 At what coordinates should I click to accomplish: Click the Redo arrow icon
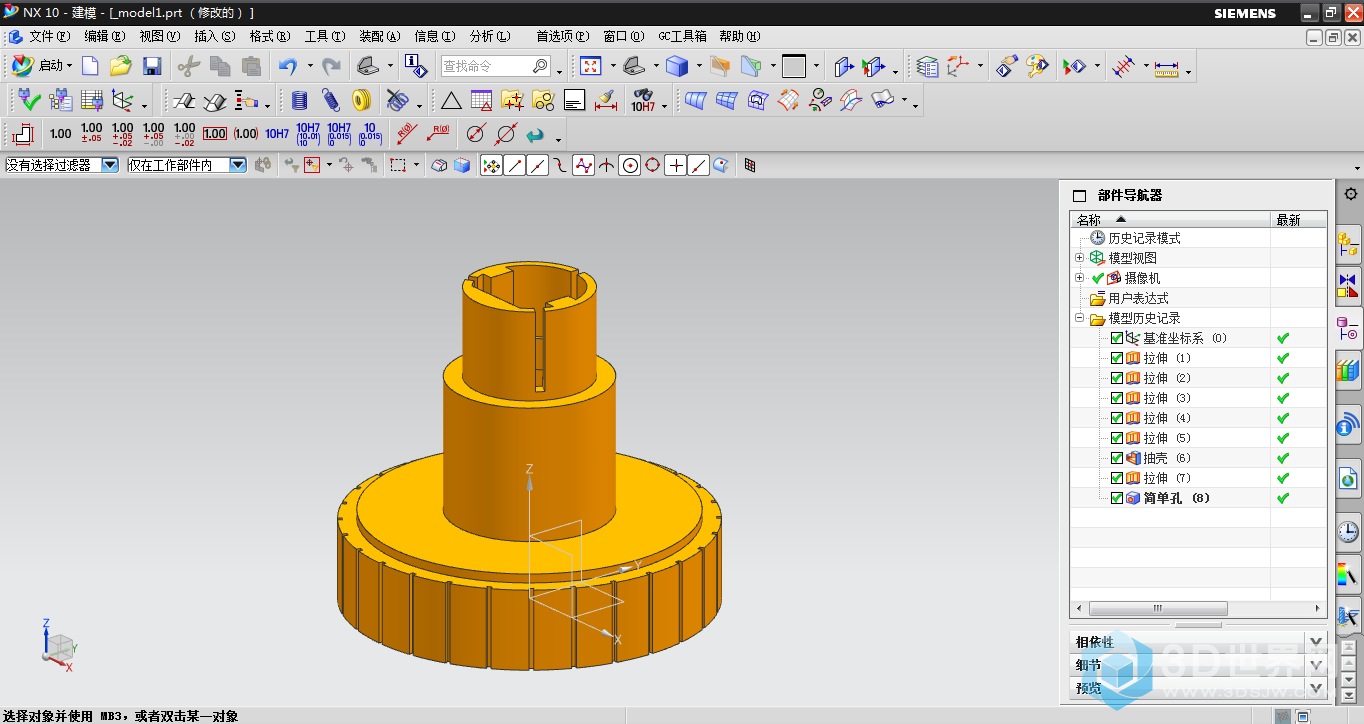point(331,66)
